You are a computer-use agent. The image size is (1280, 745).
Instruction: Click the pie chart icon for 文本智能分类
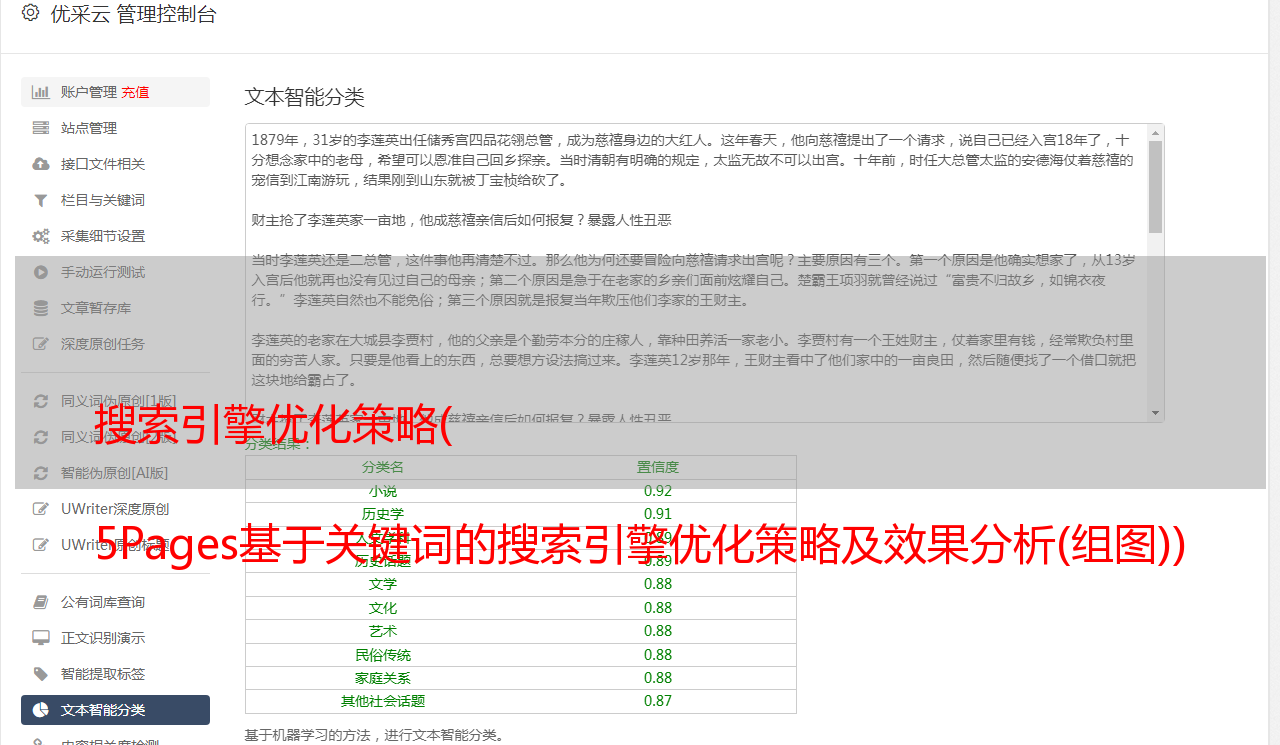click(x=41, y=710)
